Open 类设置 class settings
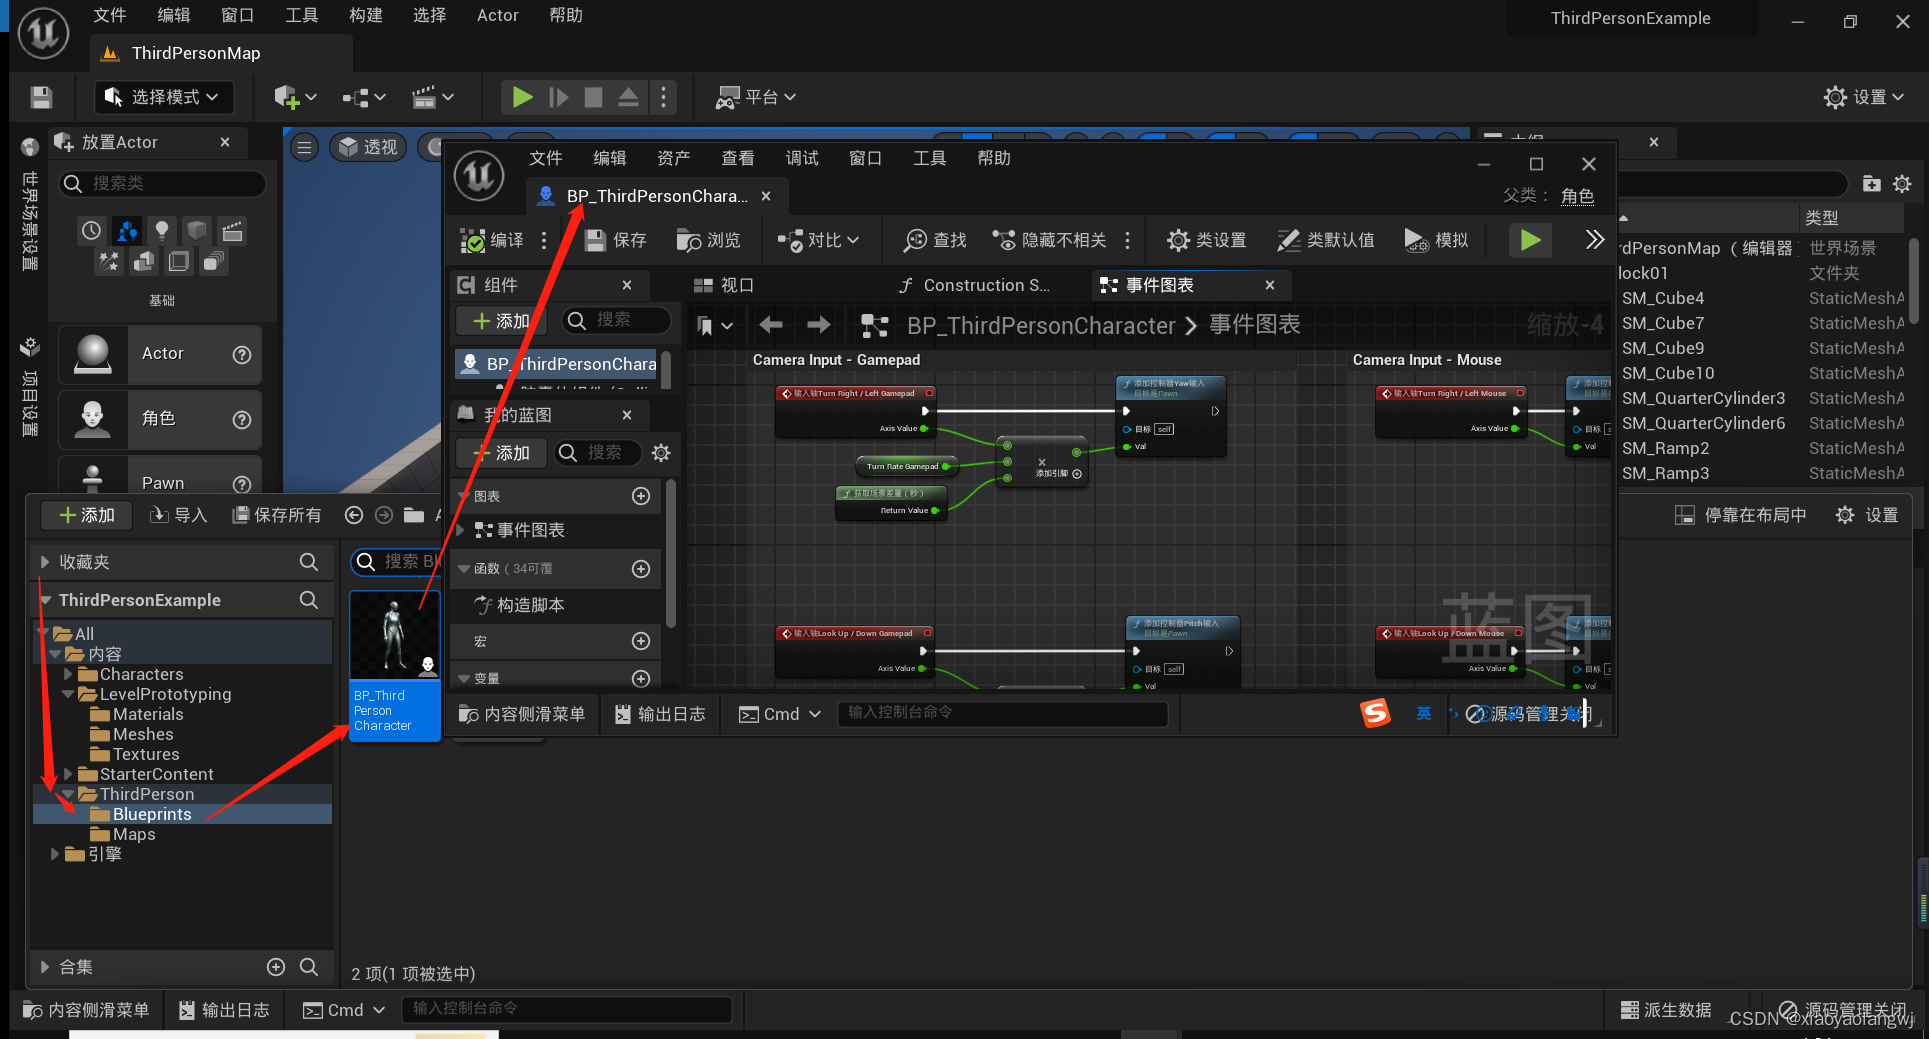The image size is (1929, 1039). pos(1207,240)
